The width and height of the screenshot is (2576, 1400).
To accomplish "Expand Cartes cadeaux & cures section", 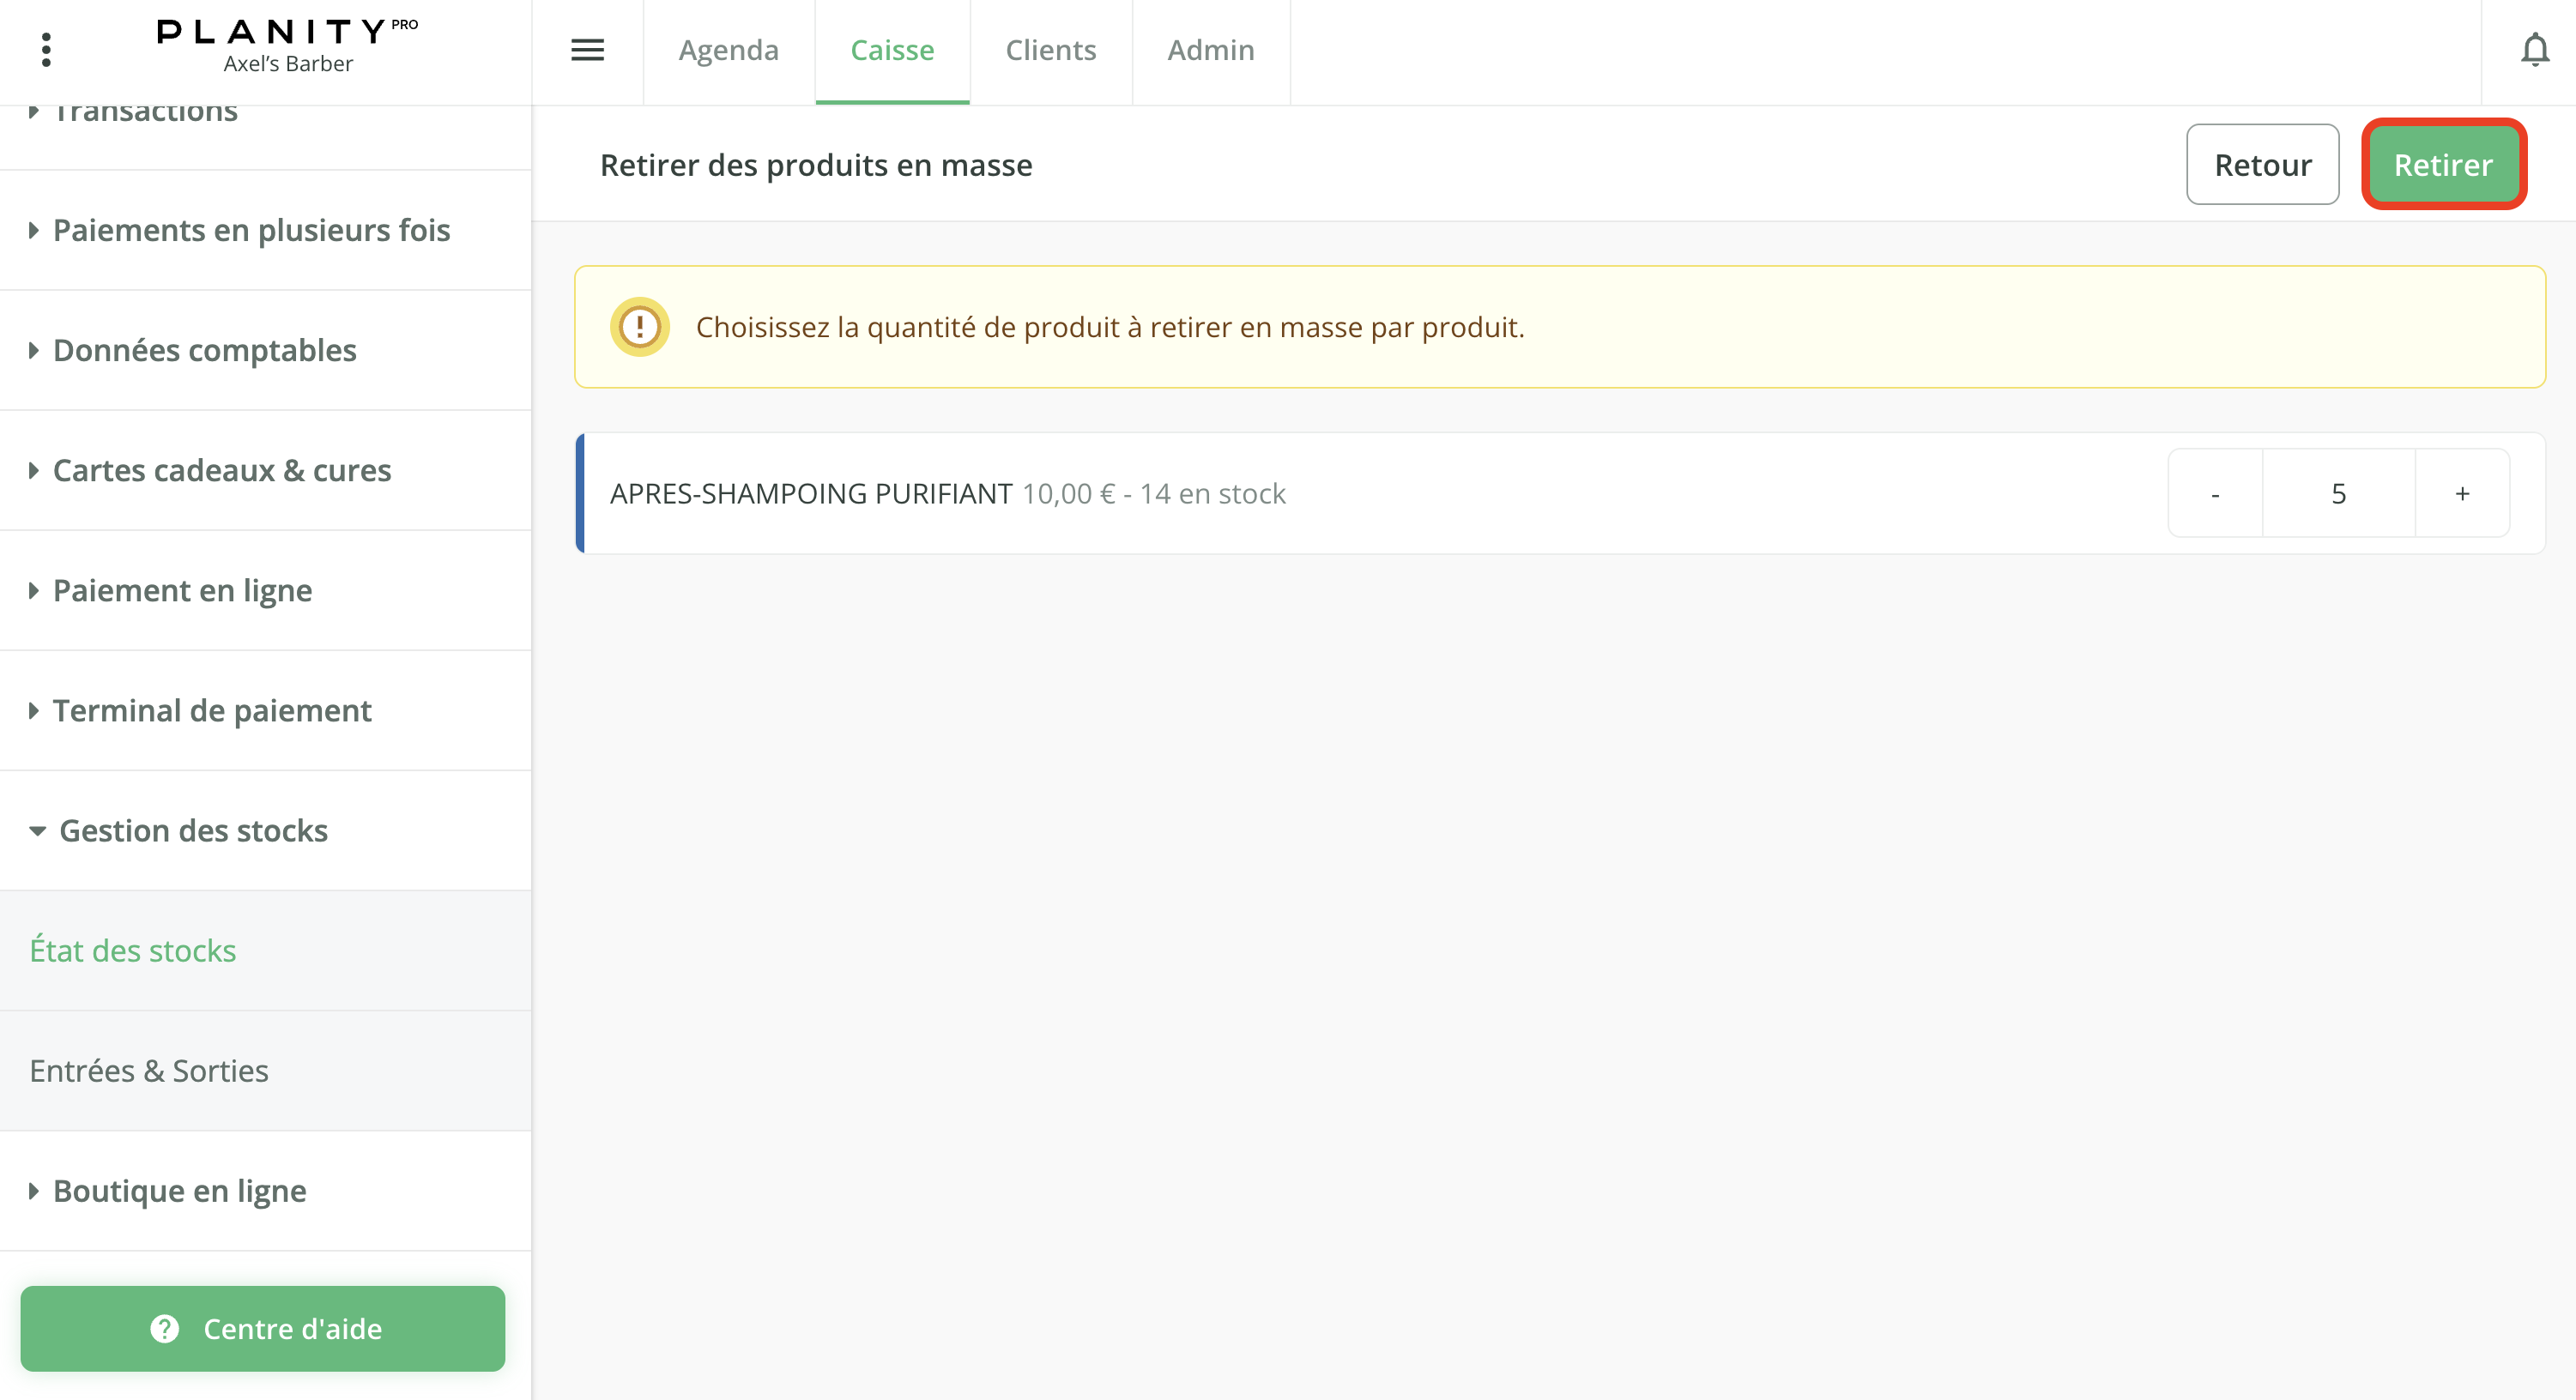I will [221, 470].
